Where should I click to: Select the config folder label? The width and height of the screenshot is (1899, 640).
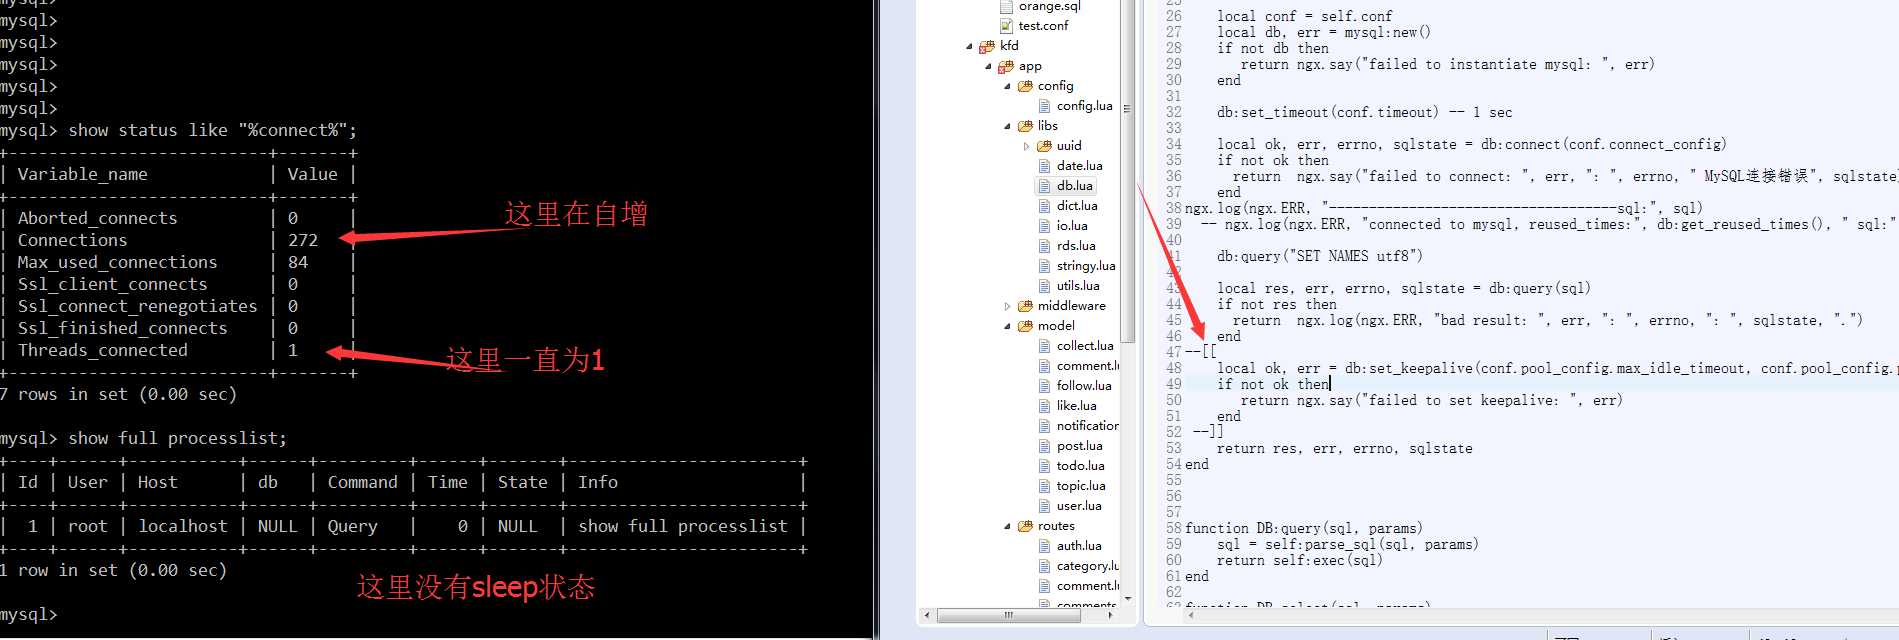1055,86
